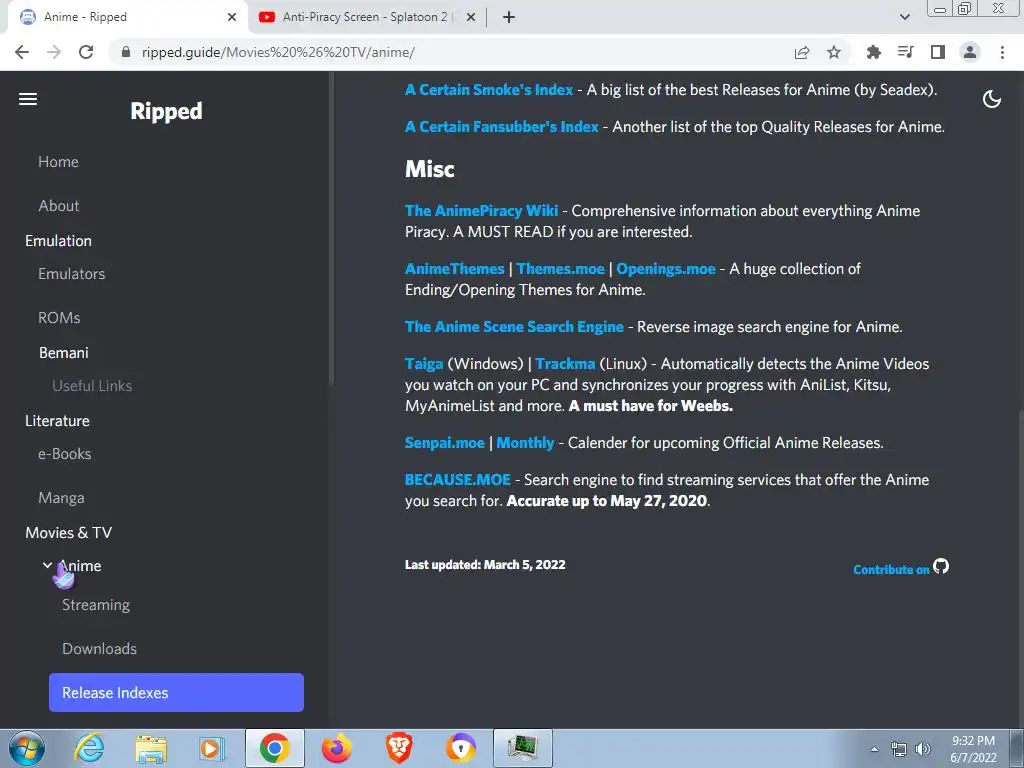
Task: Open the Extensions puzzle icon
Action: click(873, 52)
